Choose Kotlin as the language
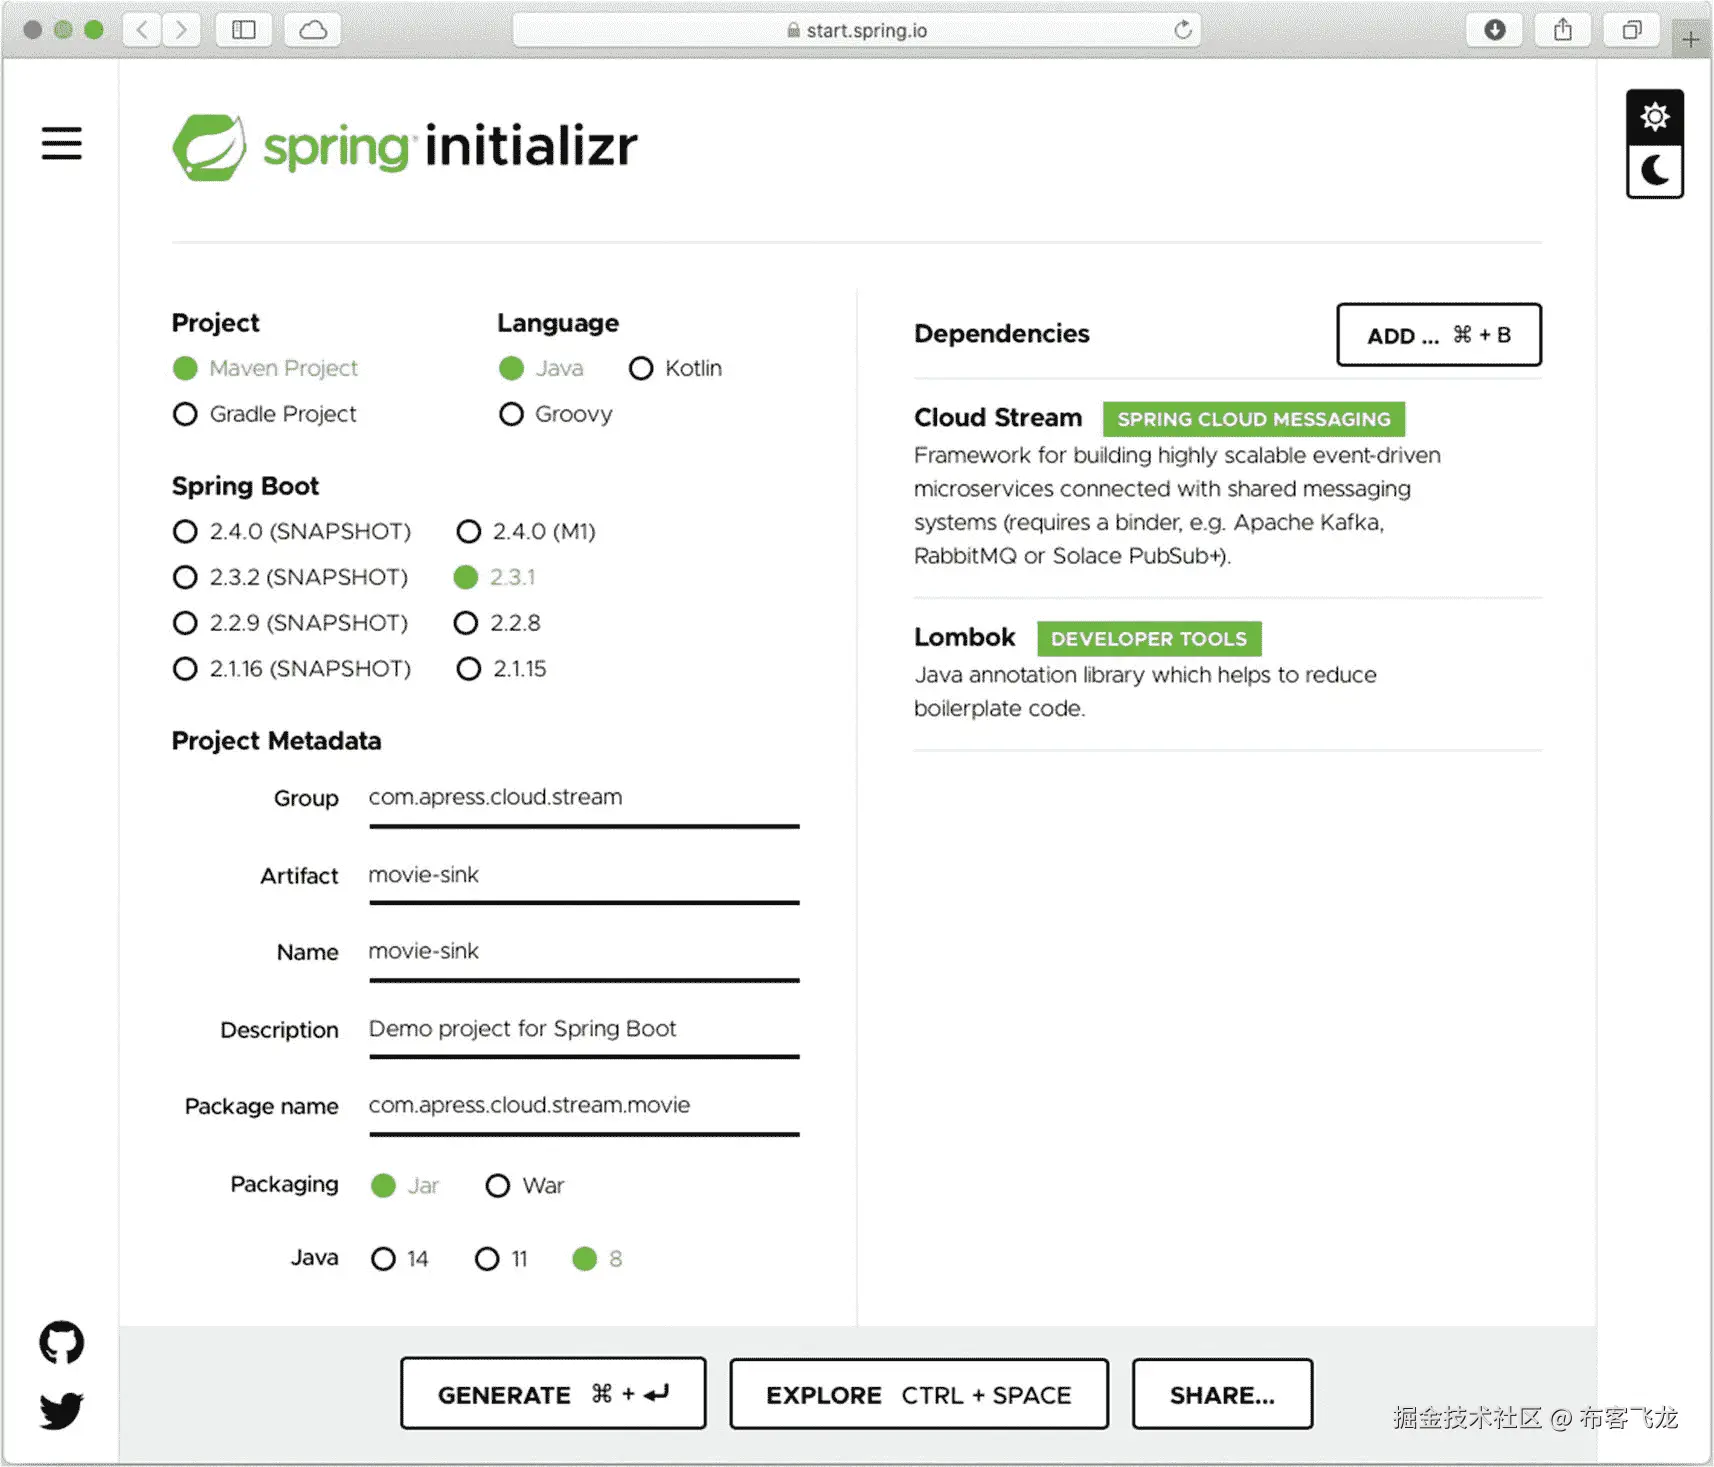This screenshot has height=1467, width=1714. click(x=675, y=368)
